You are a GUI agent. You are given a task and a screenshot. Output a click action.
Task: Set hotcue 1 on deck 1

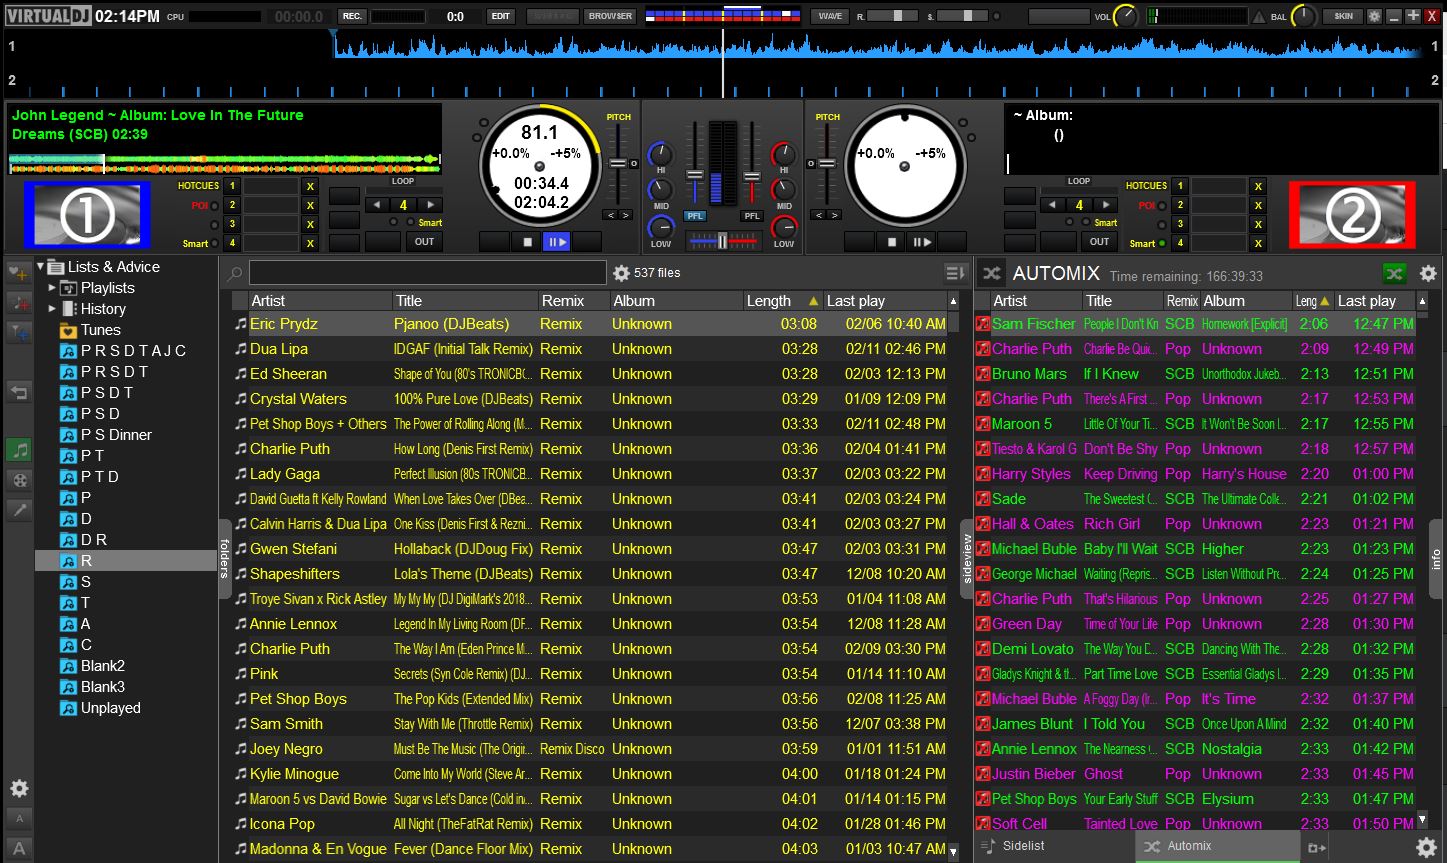[232, 186]
